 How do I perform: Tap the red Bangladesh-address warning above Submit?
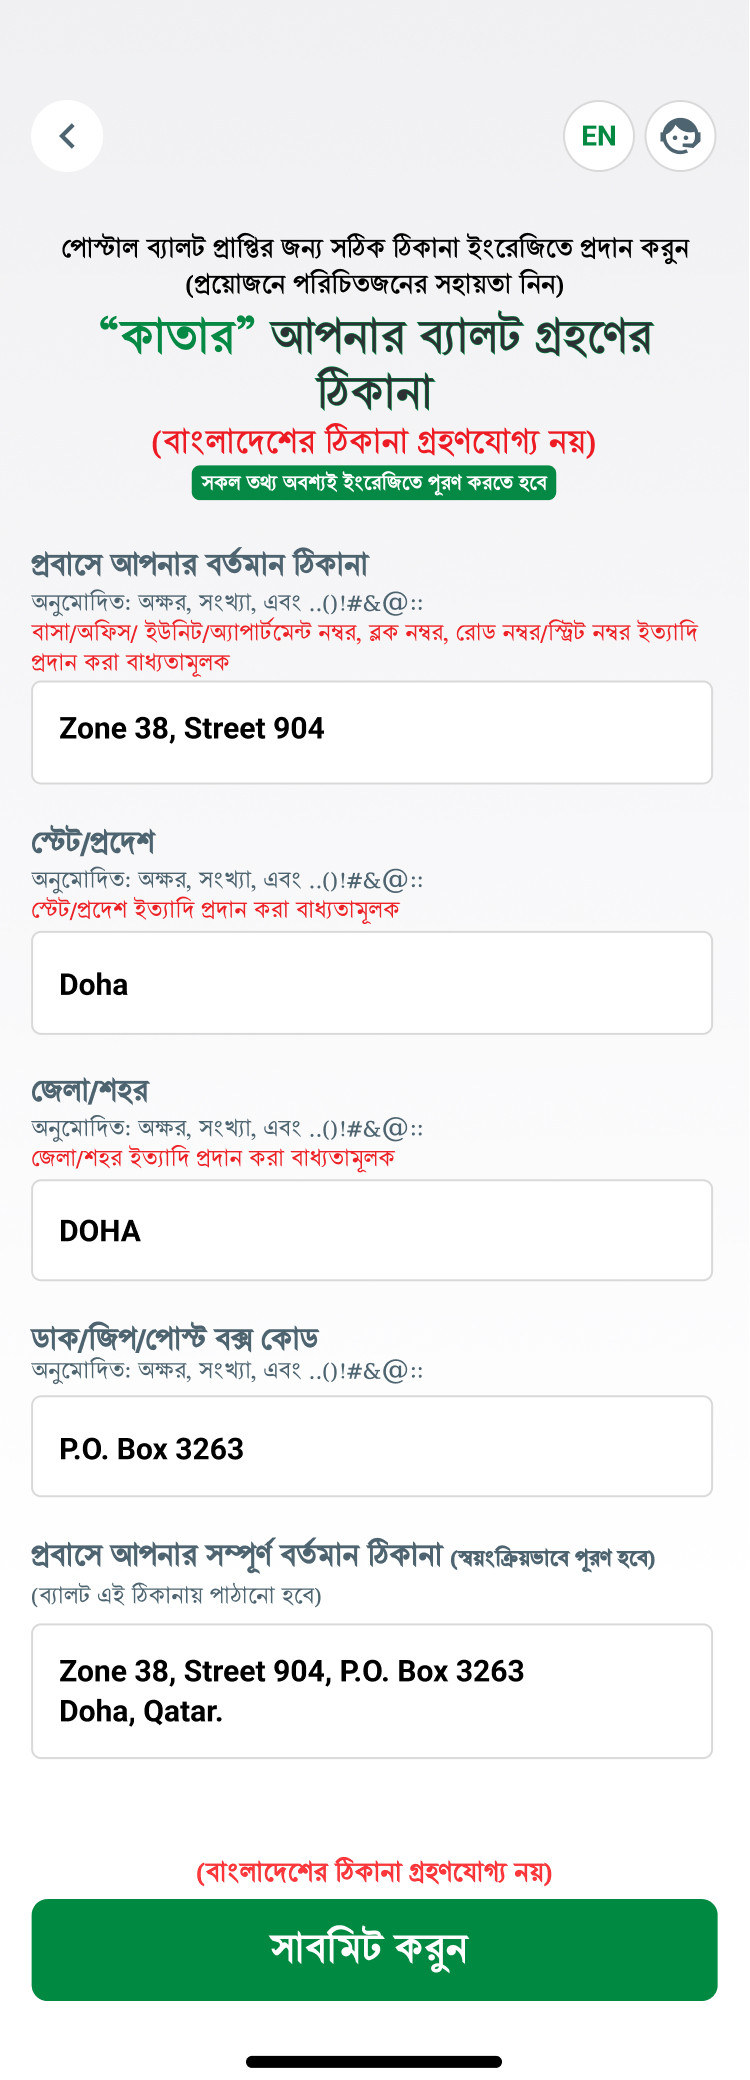point(374,1872)
